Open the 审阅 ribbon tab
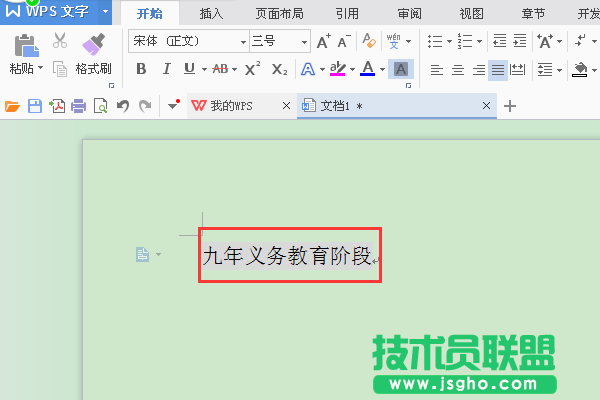600x400 pixels. 409,14
